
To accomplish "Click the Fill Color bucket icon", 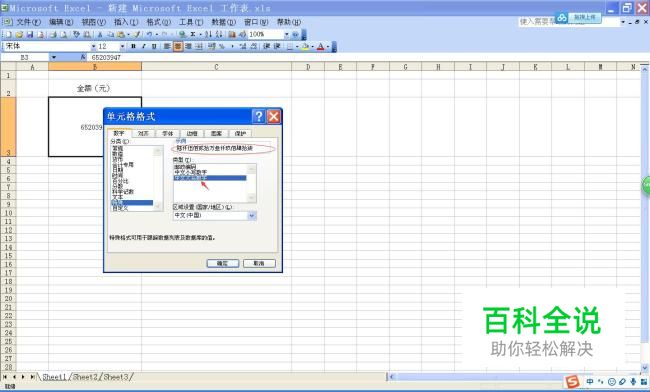I will 305,46.
